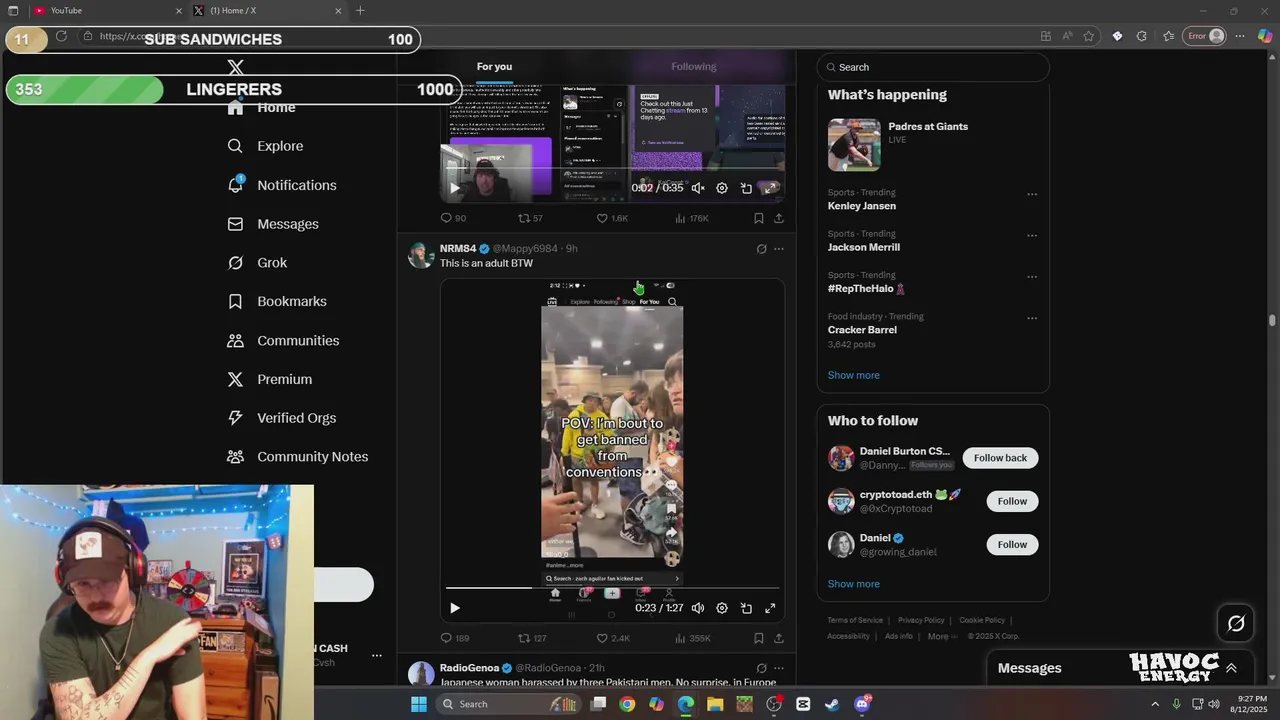This screenshot has width=1280, height=720.
Task: Open Grok explain icon on NRM84 post
Action: [x=761, y=249]
